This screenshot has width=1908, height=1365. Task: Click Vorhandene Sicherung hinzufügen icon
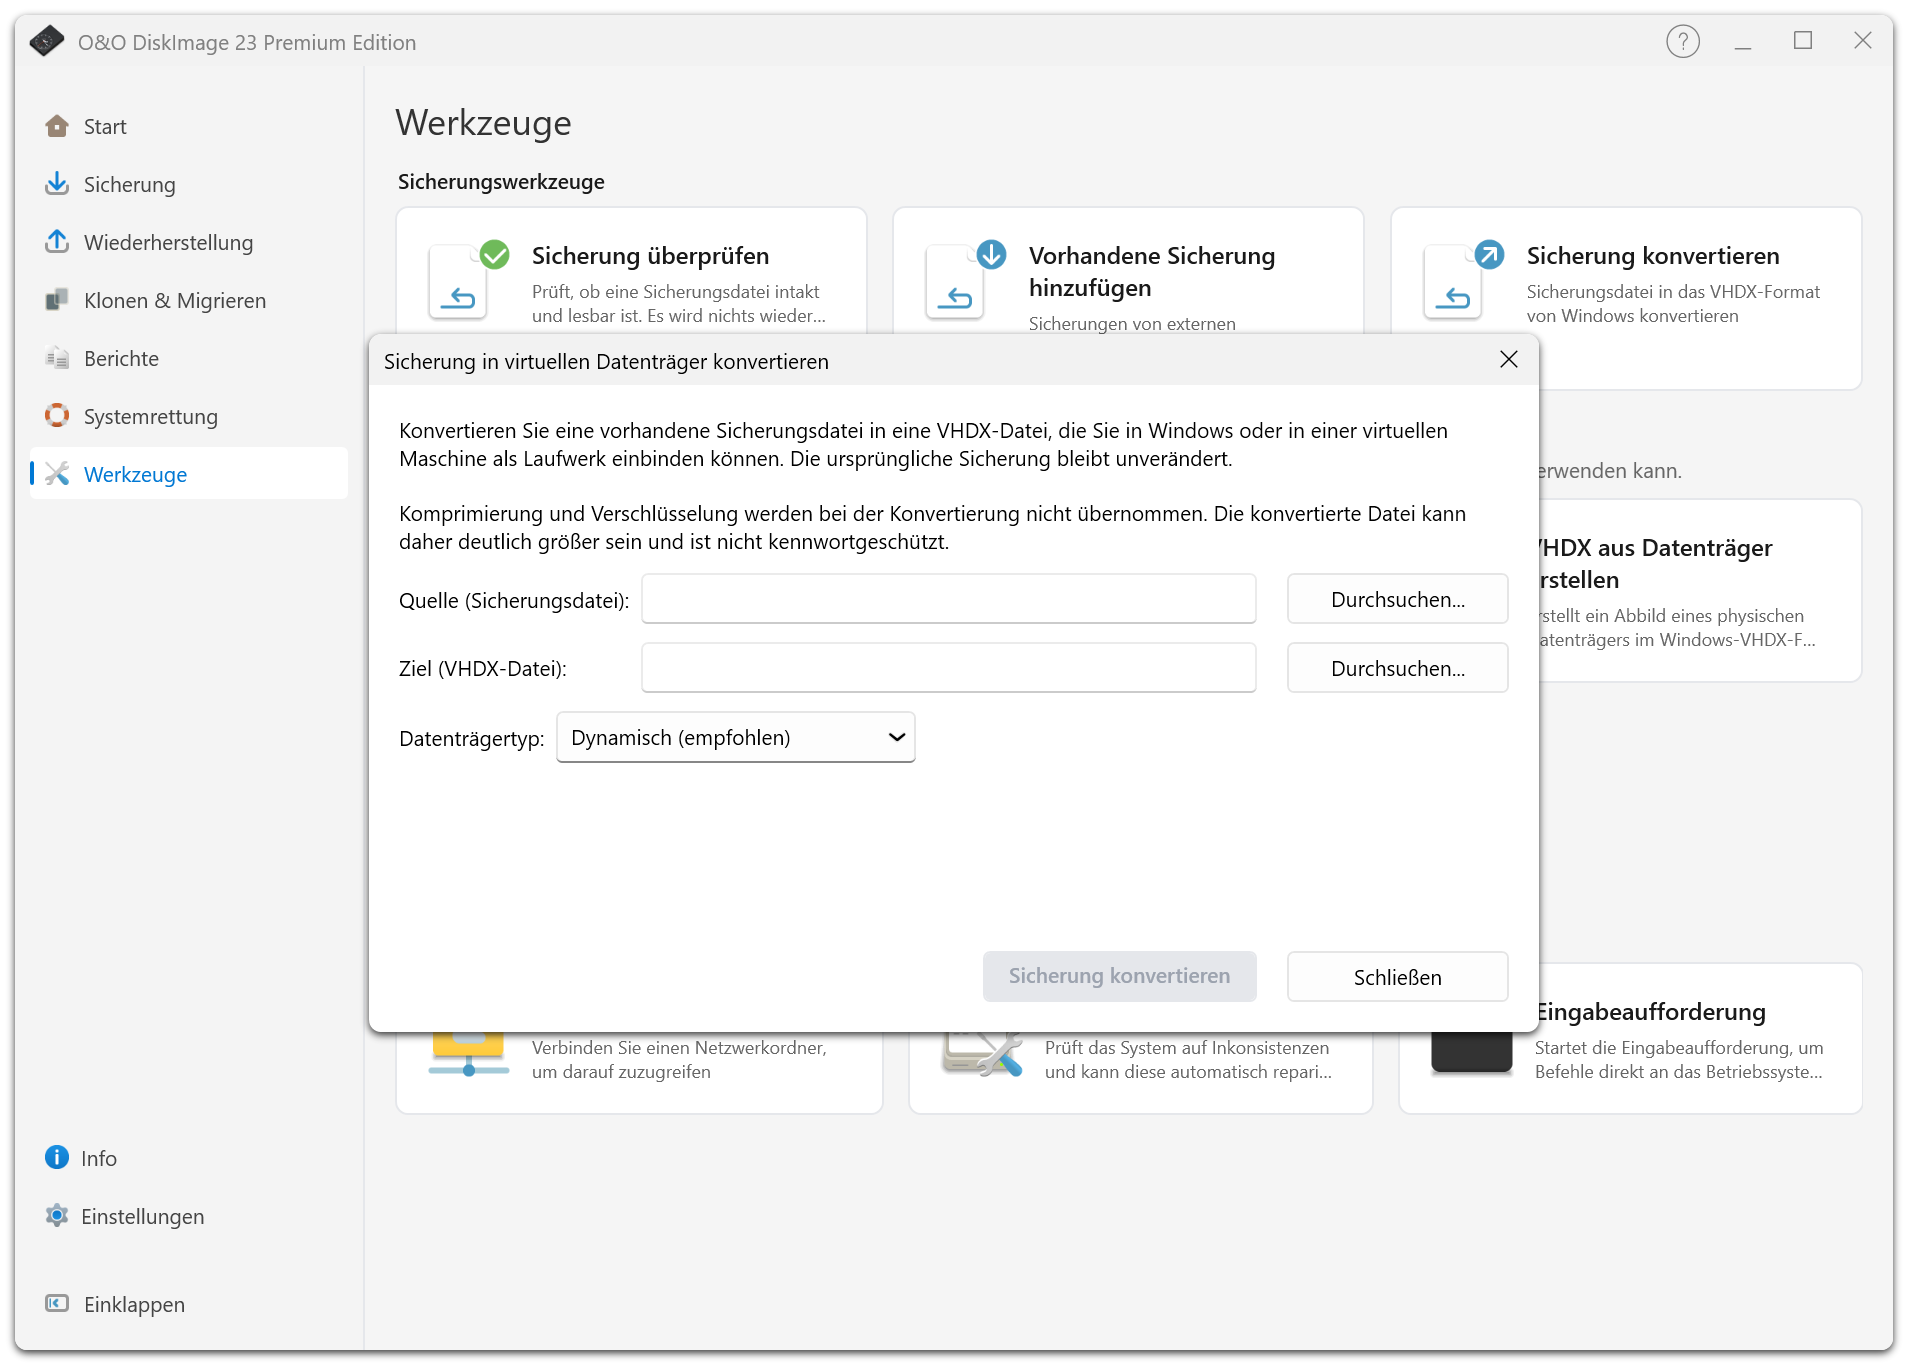965,280
